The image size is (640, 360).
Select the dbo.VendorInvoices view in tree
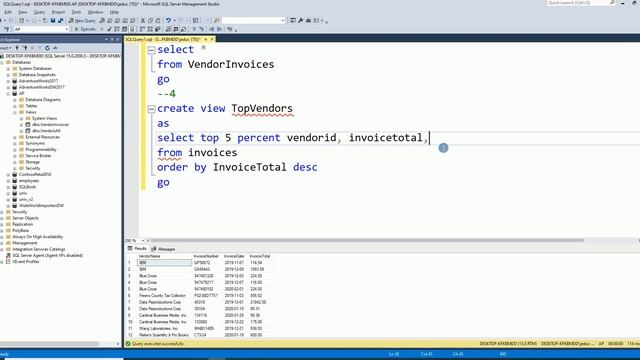(x=50, y=124)
